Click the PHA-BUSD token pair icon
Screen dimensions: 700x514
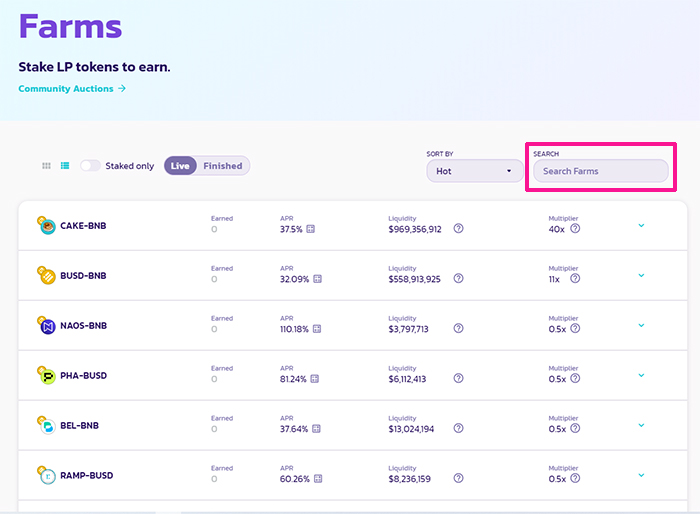[x=46, y=376]
